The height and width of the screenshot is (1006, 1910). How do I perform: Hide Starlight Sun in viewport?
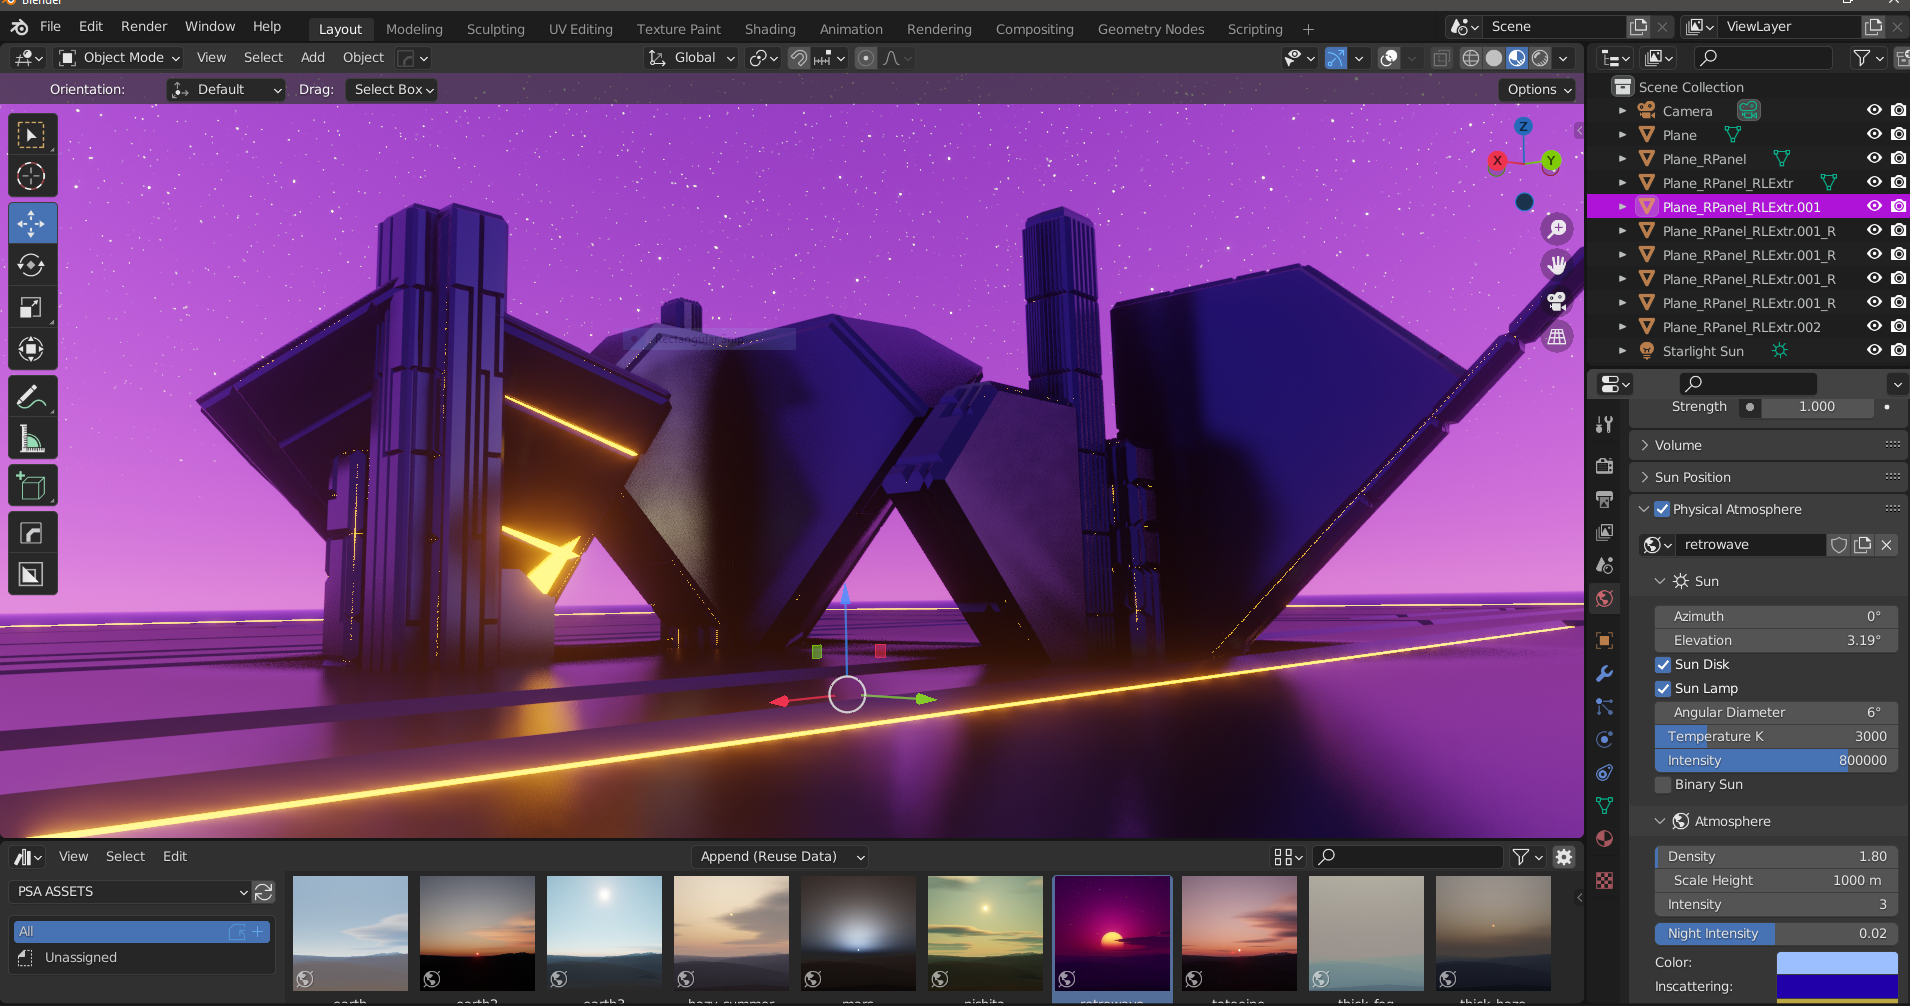[x=1874, y=351]
